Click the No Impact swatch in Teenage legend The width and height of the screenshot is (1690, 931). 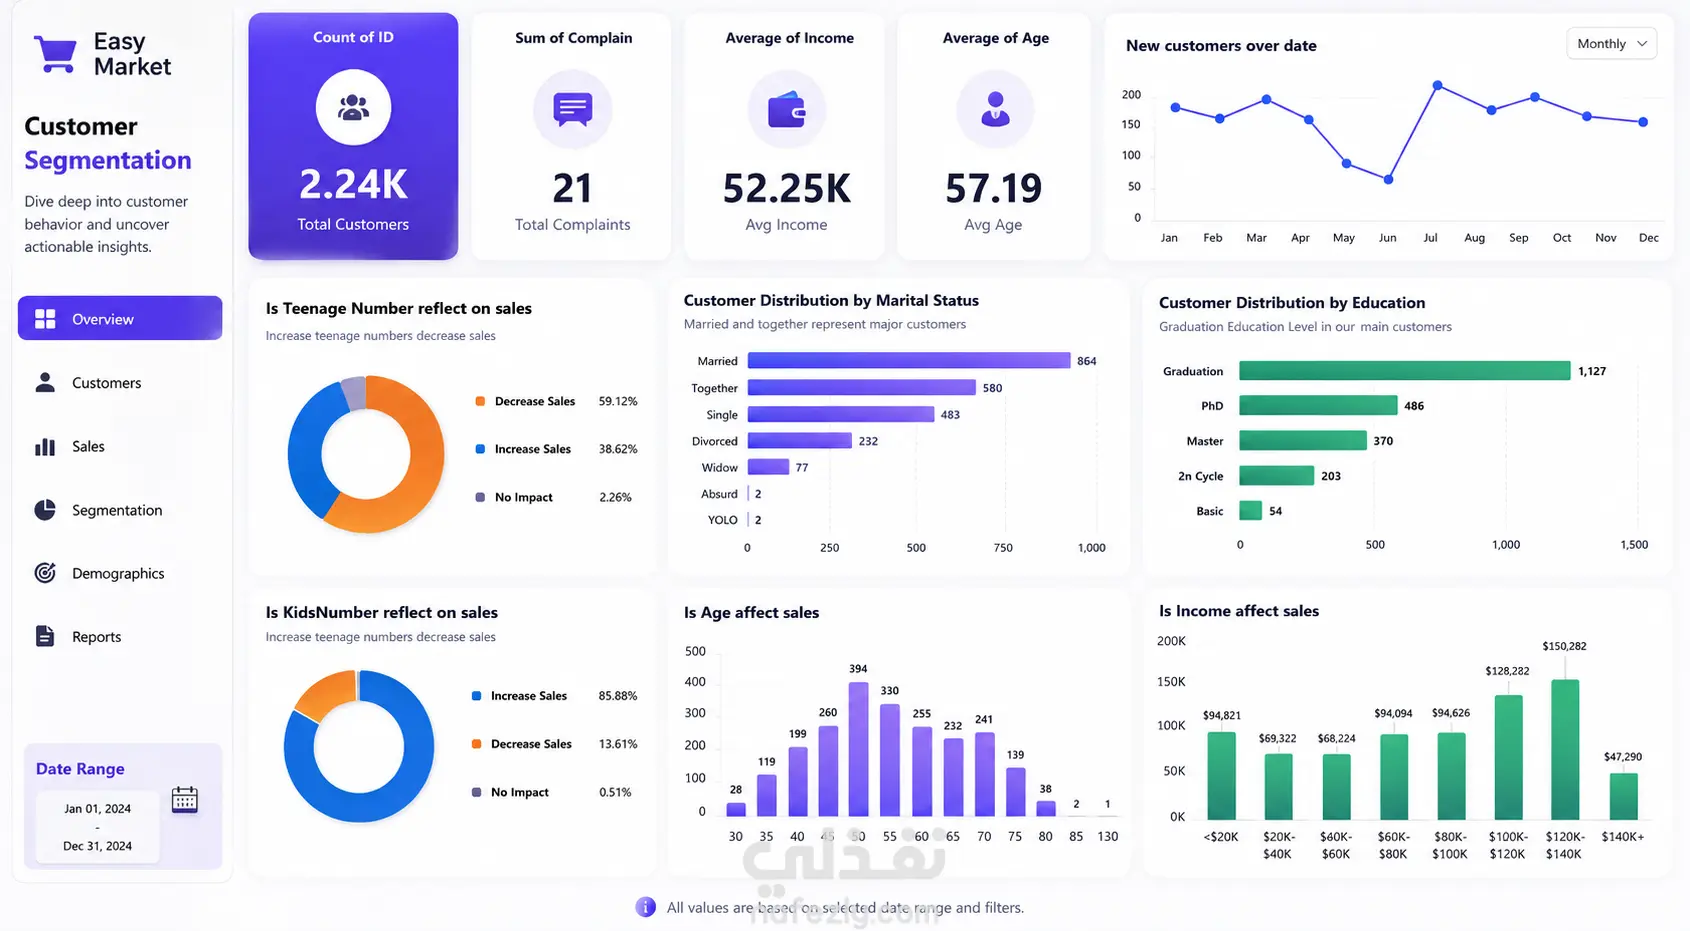pyautogui.click(x=480, y=497)
